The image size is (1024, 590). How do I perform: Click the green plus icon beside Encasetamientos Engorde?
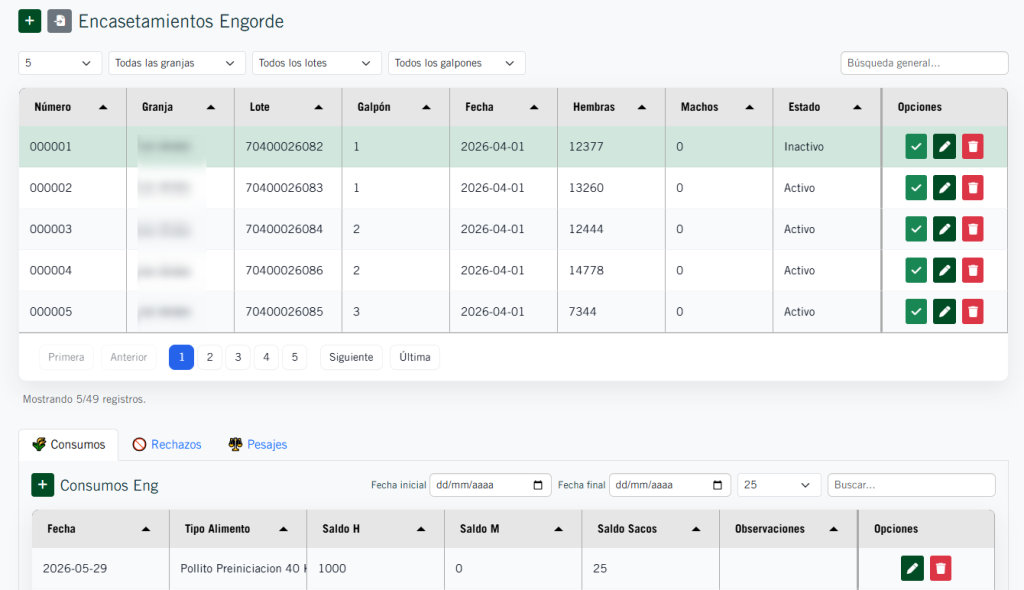coord(29,21)
